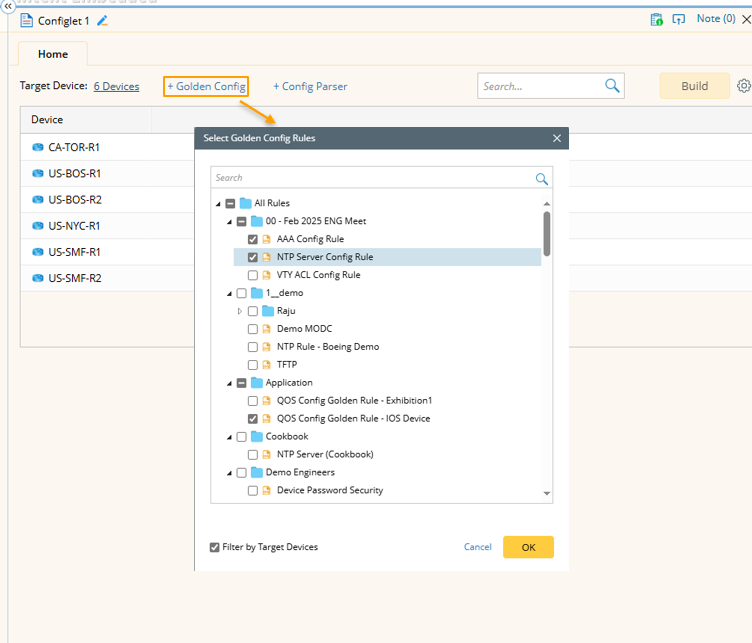Screen dimensions: 752x643
Task: Toggle the Filter by Target Devices checkbox
Action: (x=215, y=547)
